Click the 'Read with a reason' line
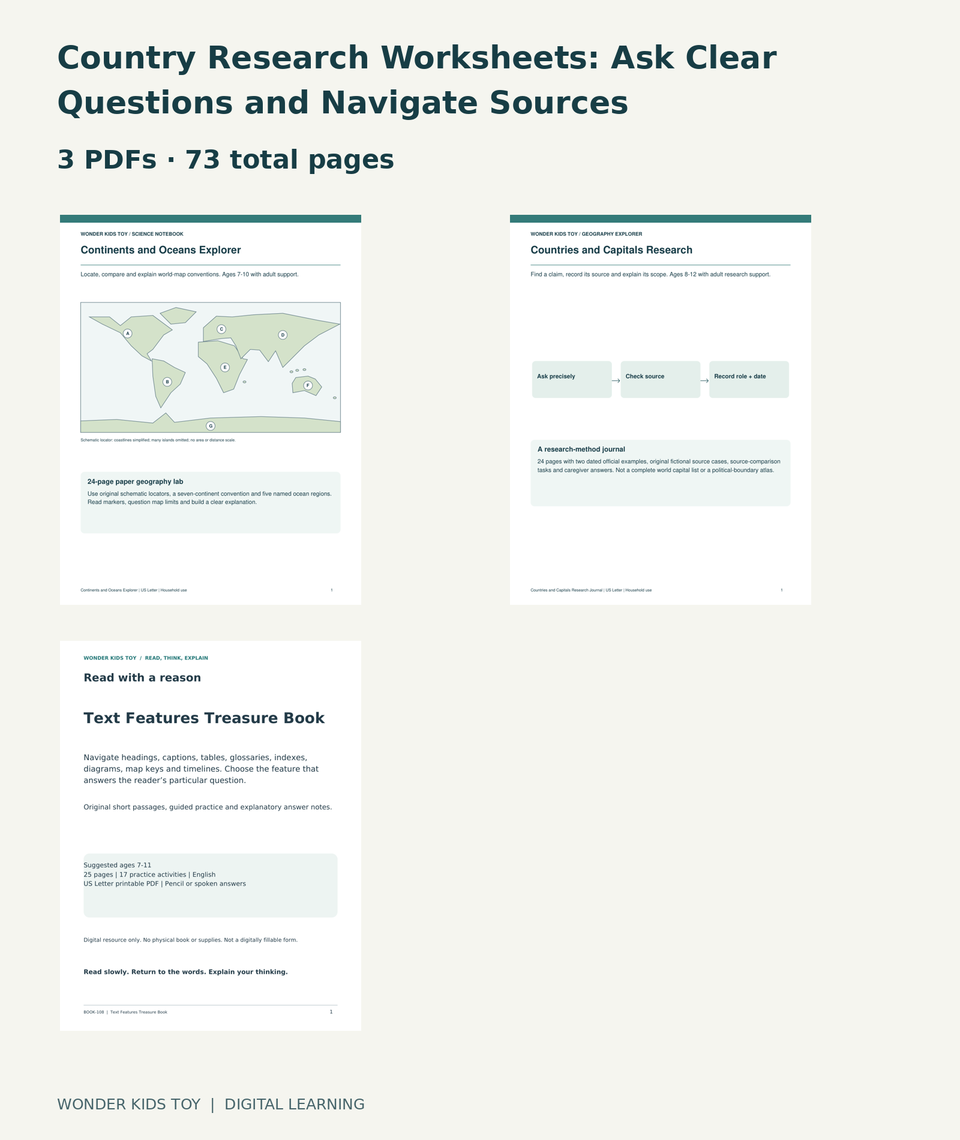This screenshot has width=960, height=1140. 143,678
